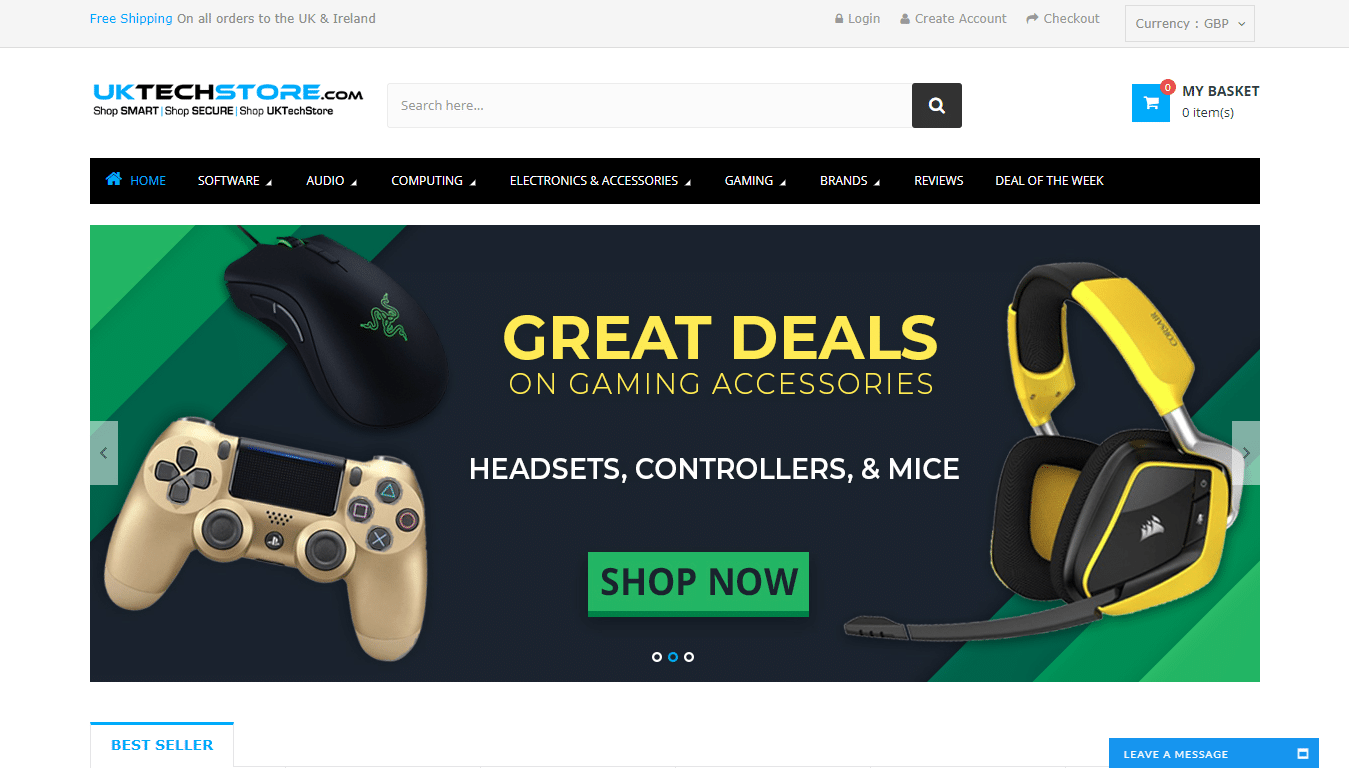Screen dimensions: 1349x768
Task: Expand the Electronics & Accessories menu
Action: pyautogui.click(x=600, y=181)
